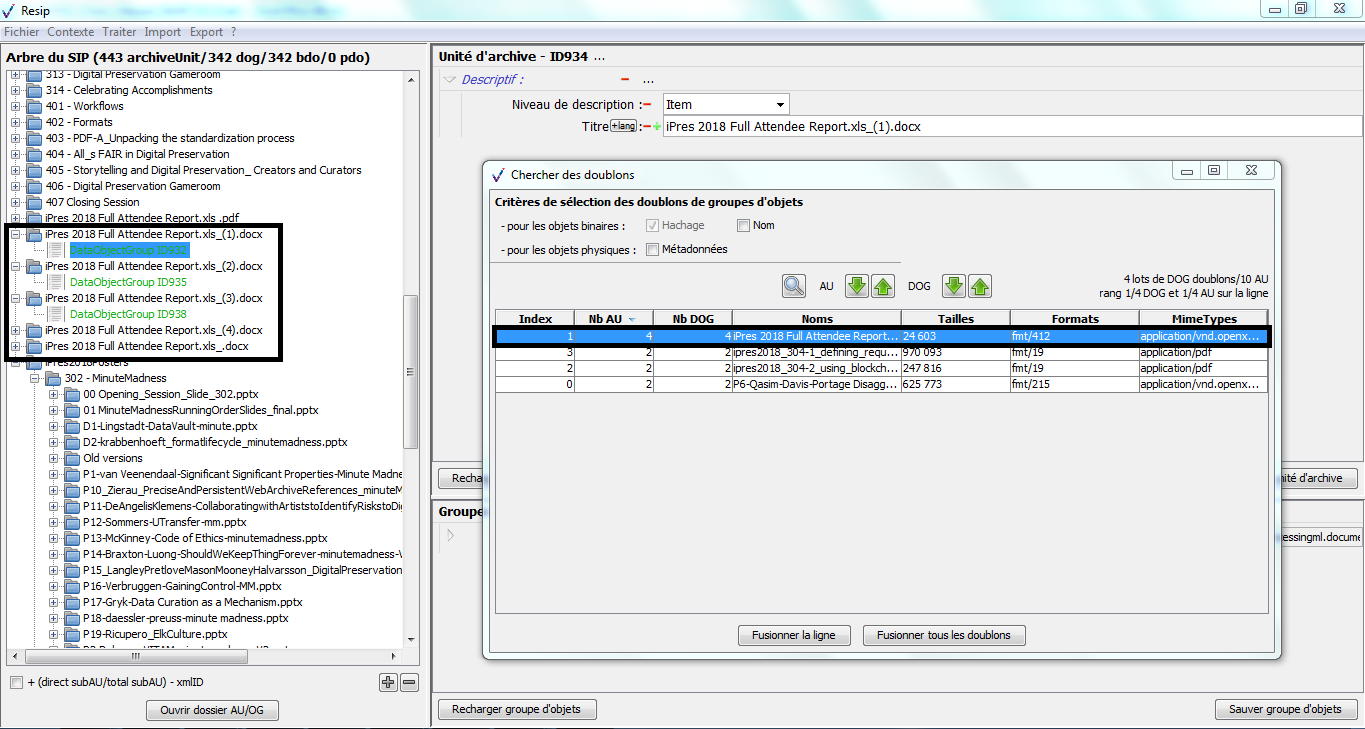Viewport: 1365px width, 729px height.
Task: Click the green plus beside Titre
Action: 657,126
